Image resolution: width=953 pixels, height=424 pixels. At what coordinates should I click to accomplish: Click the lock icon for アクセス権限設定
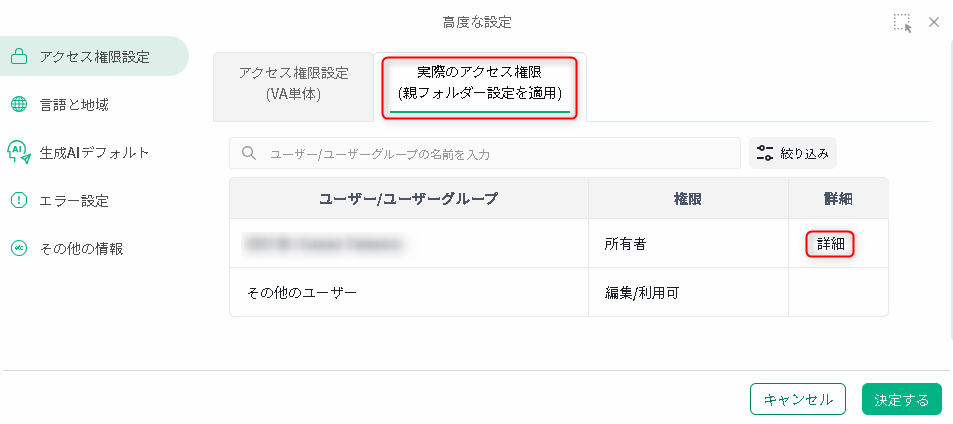pyautogui.click(x=18, y=57)
